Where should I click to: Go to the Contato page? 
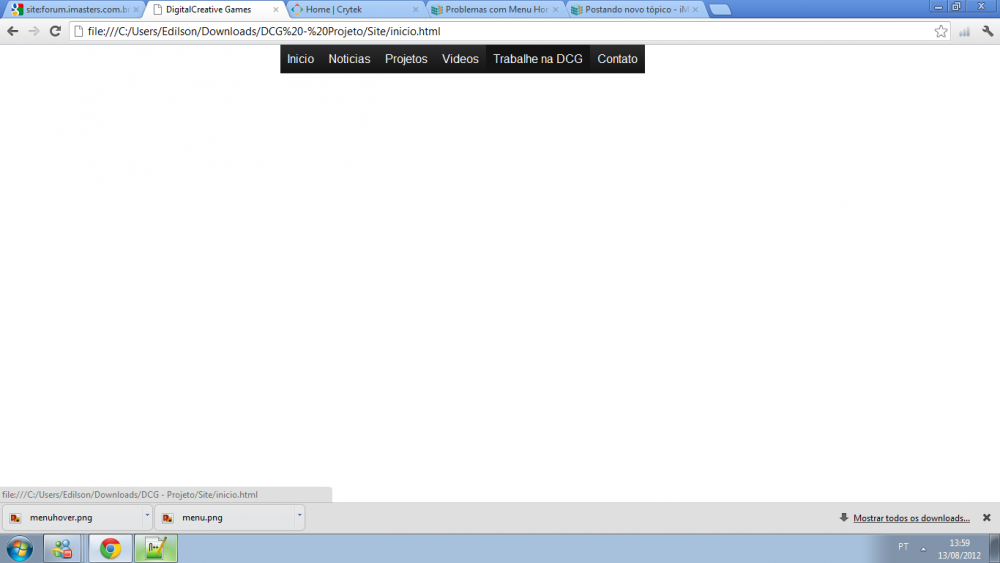[x=617, y=59]
